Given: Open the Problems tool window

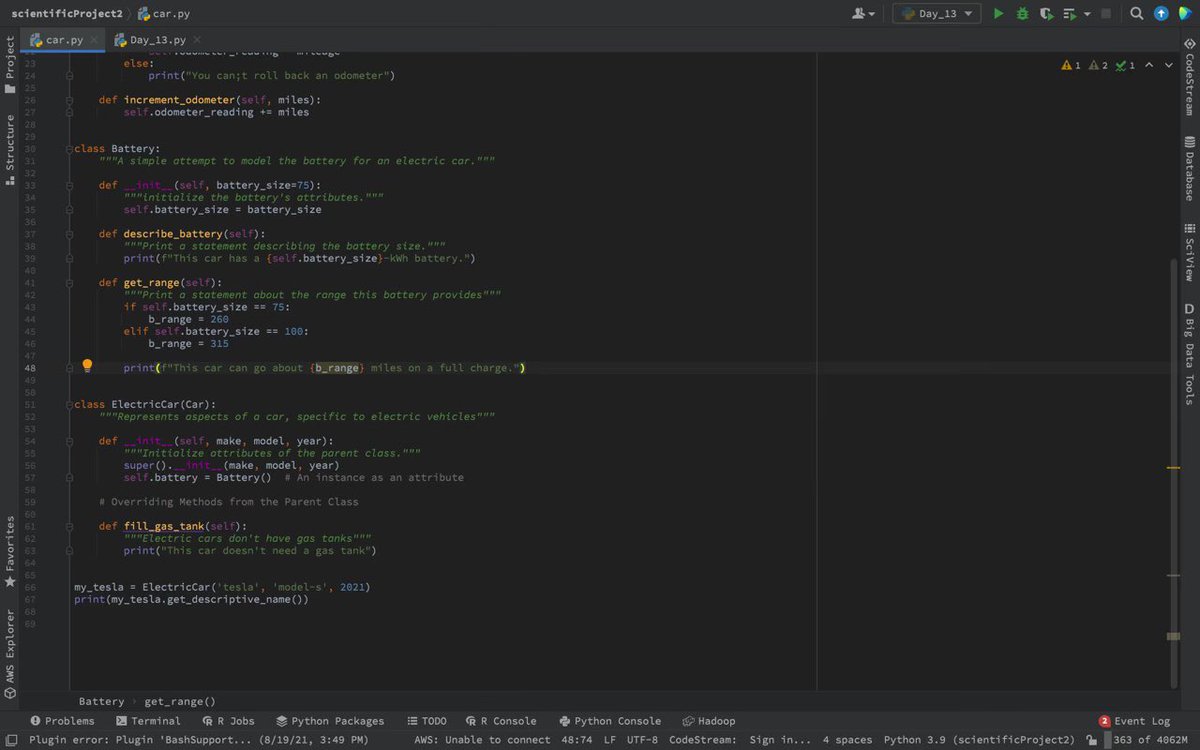Looking at the screenshot, I should tap(62, 721).
